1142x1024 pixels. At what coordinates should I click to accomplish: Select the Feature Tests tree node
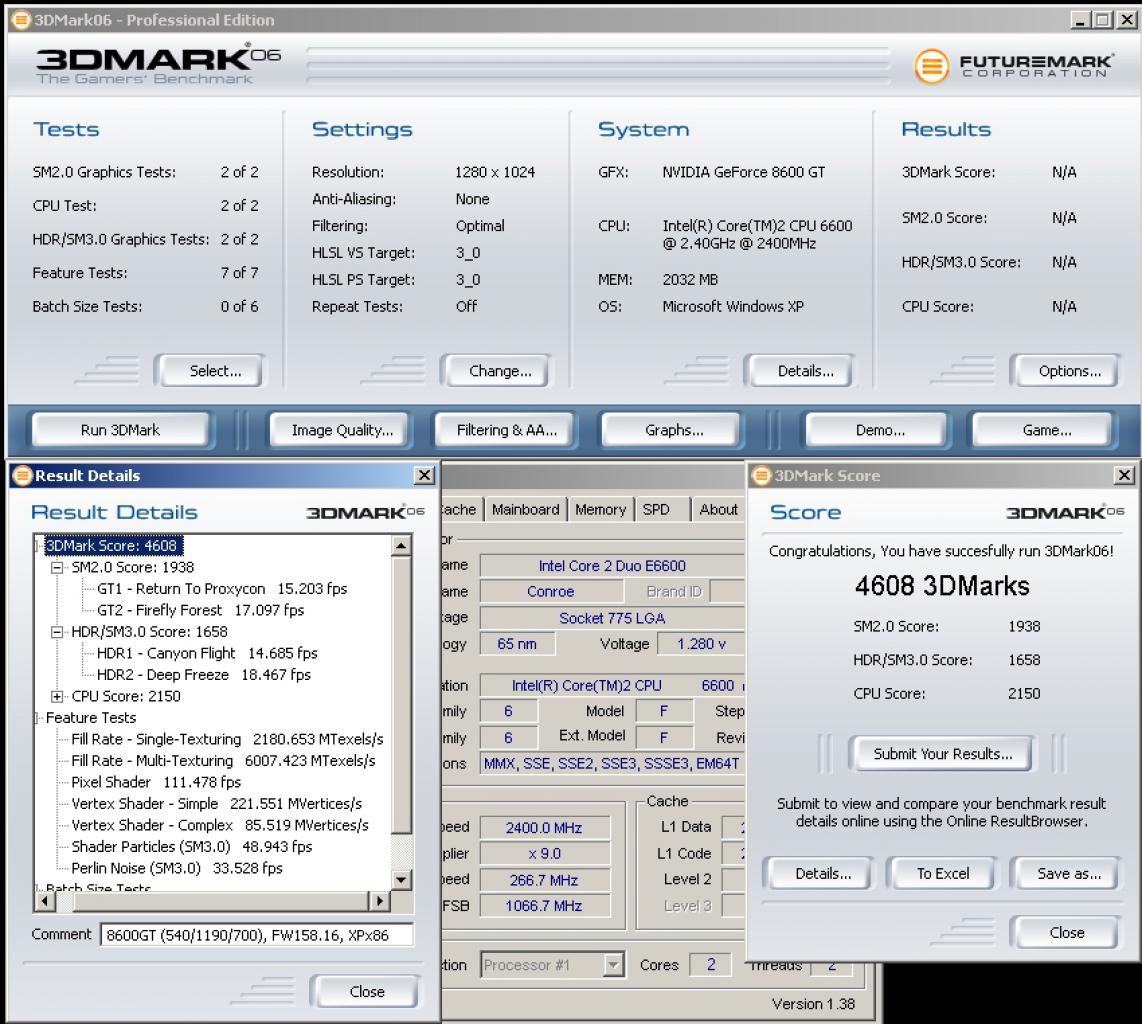[90, 718]
